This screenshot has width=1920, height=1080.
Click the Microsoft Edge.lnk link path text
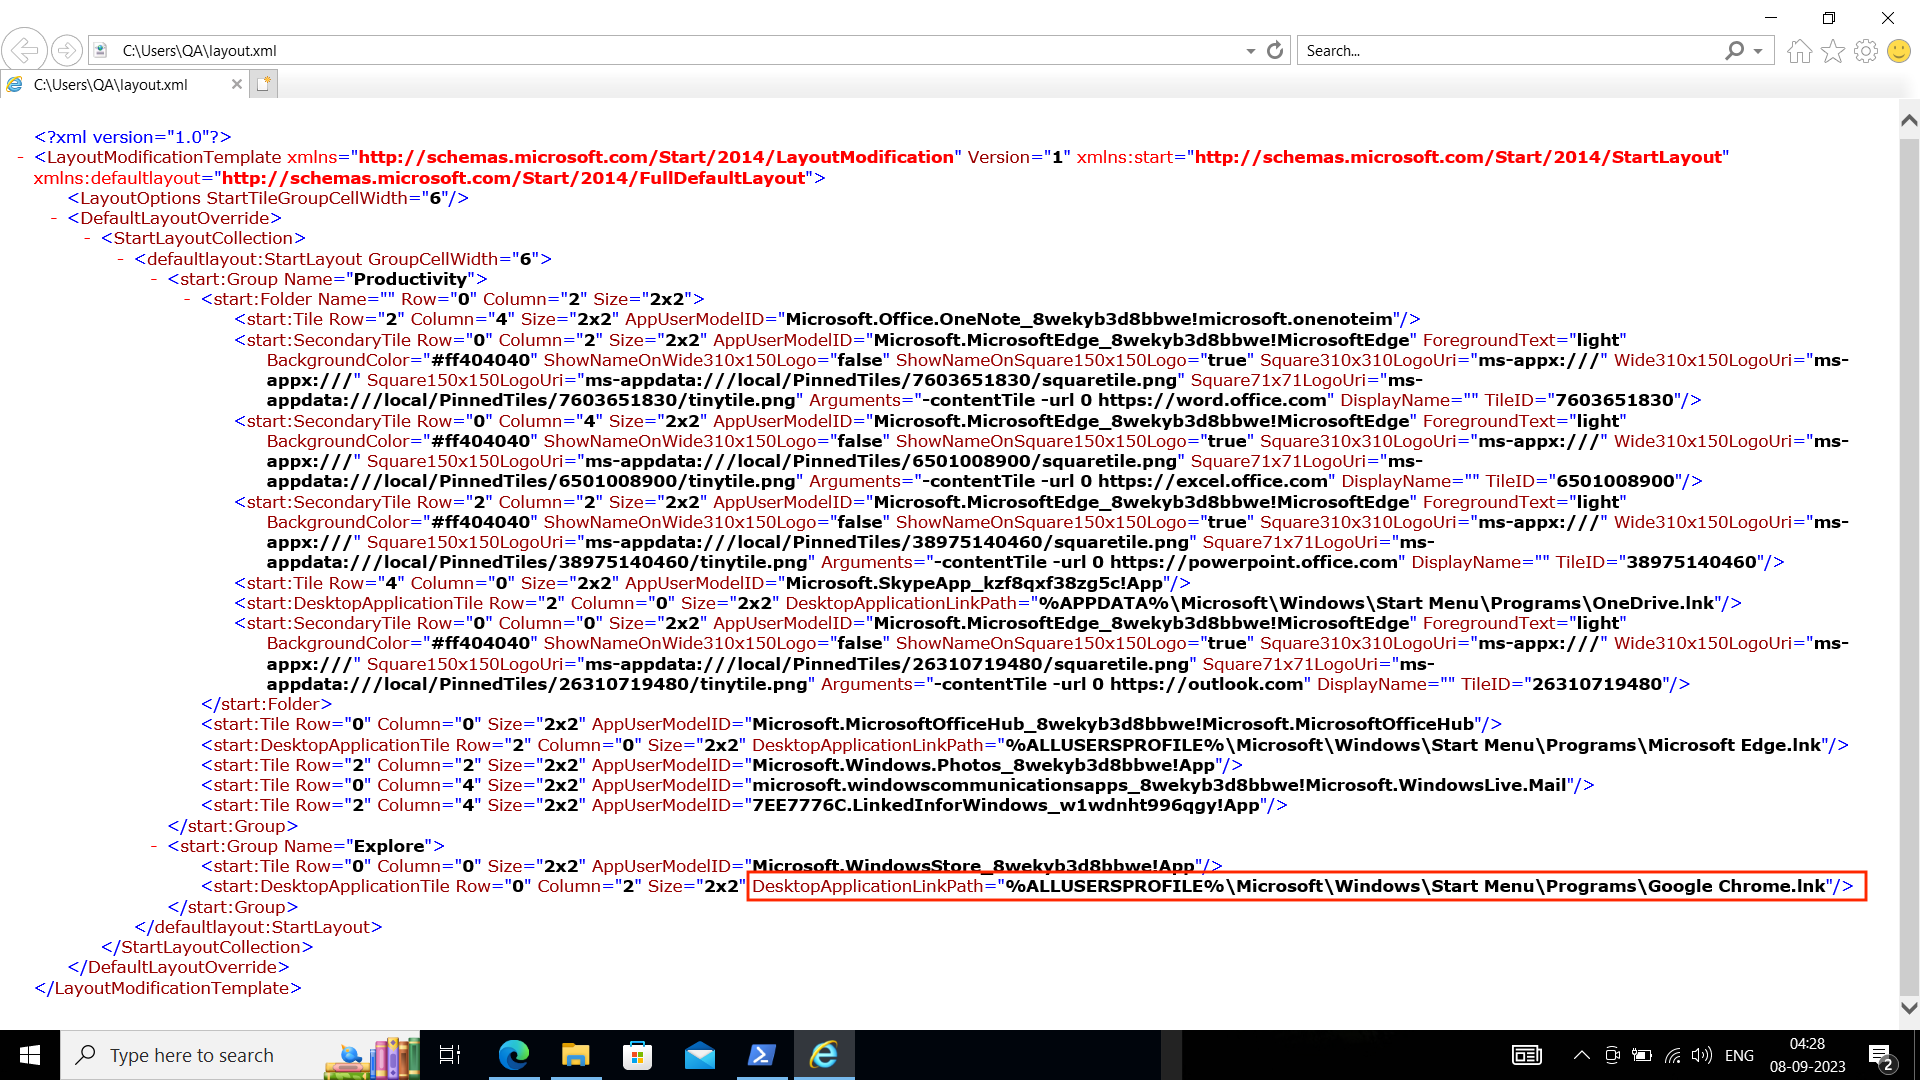coord(1413,745)
